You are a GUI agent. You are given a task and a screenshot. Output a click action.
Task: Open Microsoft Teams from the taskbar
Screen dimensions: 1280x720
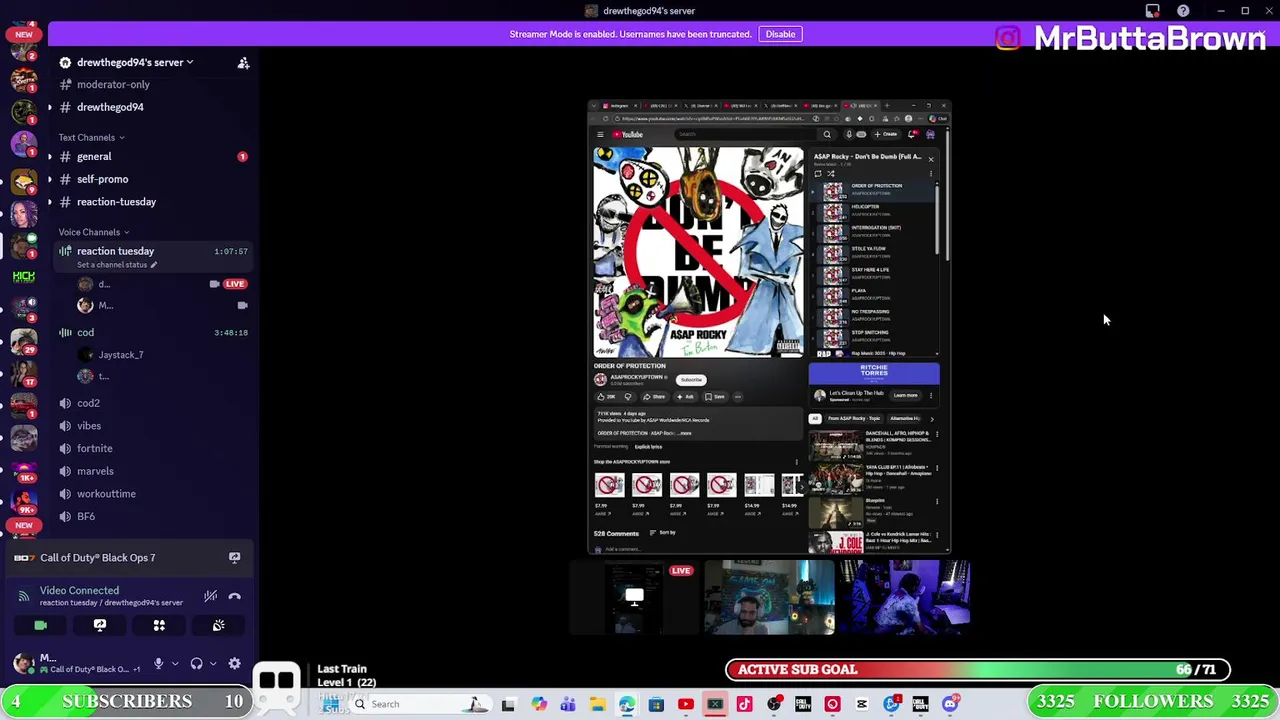coord(568,704)
